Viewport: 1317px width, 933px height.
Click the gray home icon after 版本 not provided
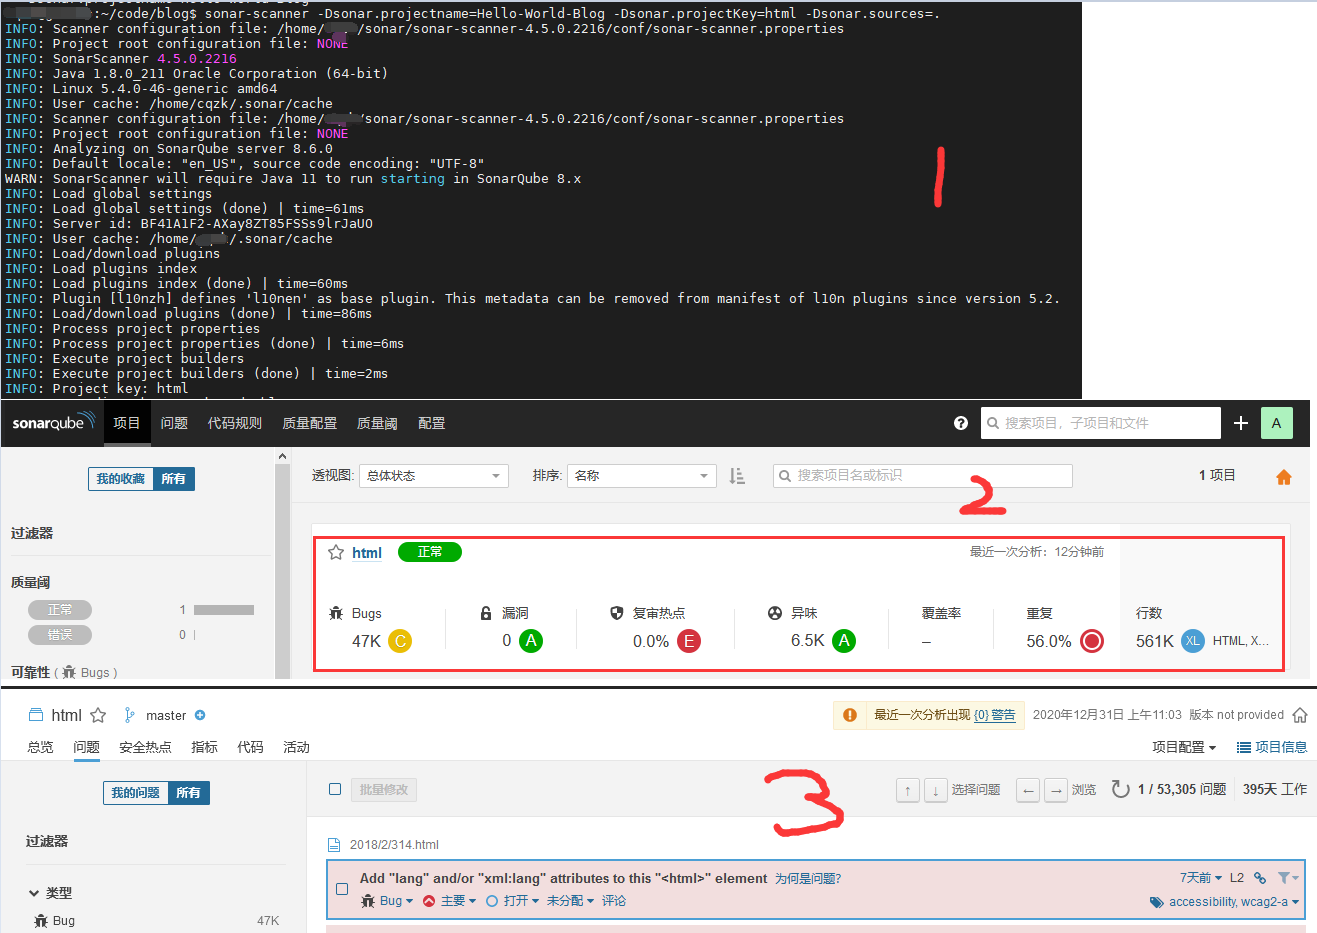[x=1300, y=715]
